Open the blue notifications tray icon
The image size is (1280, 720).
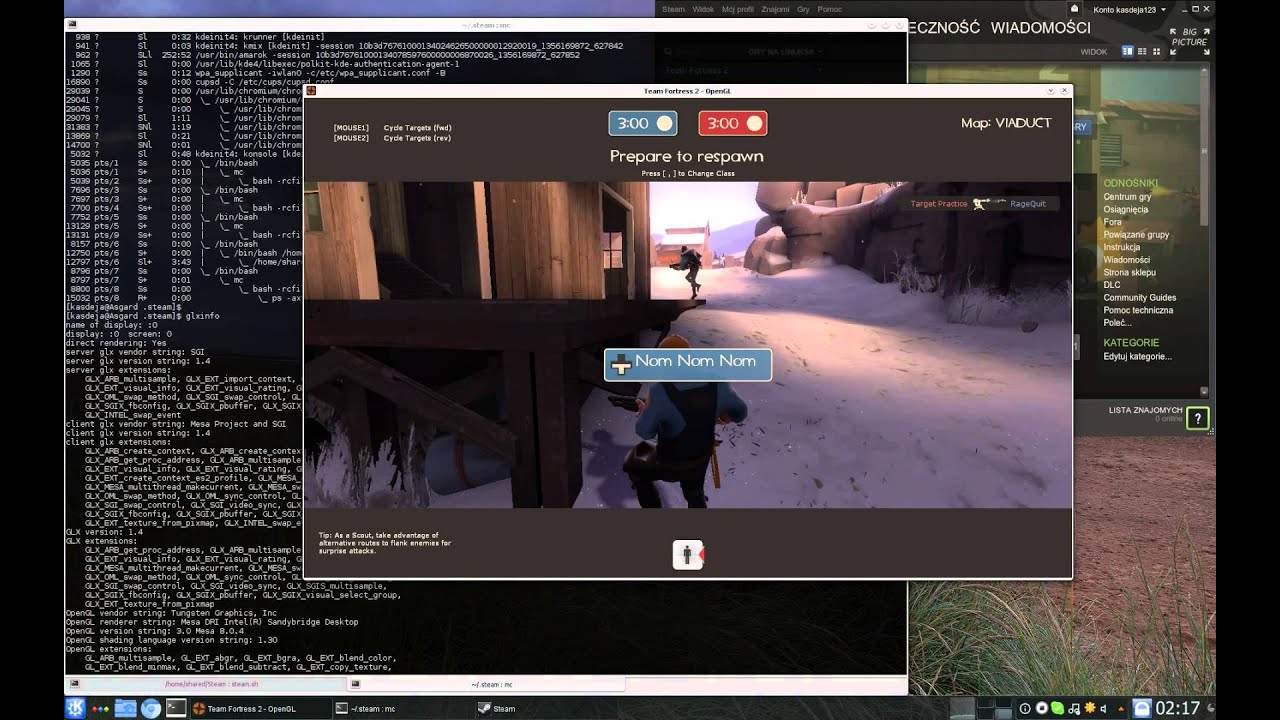[1142, 708]
